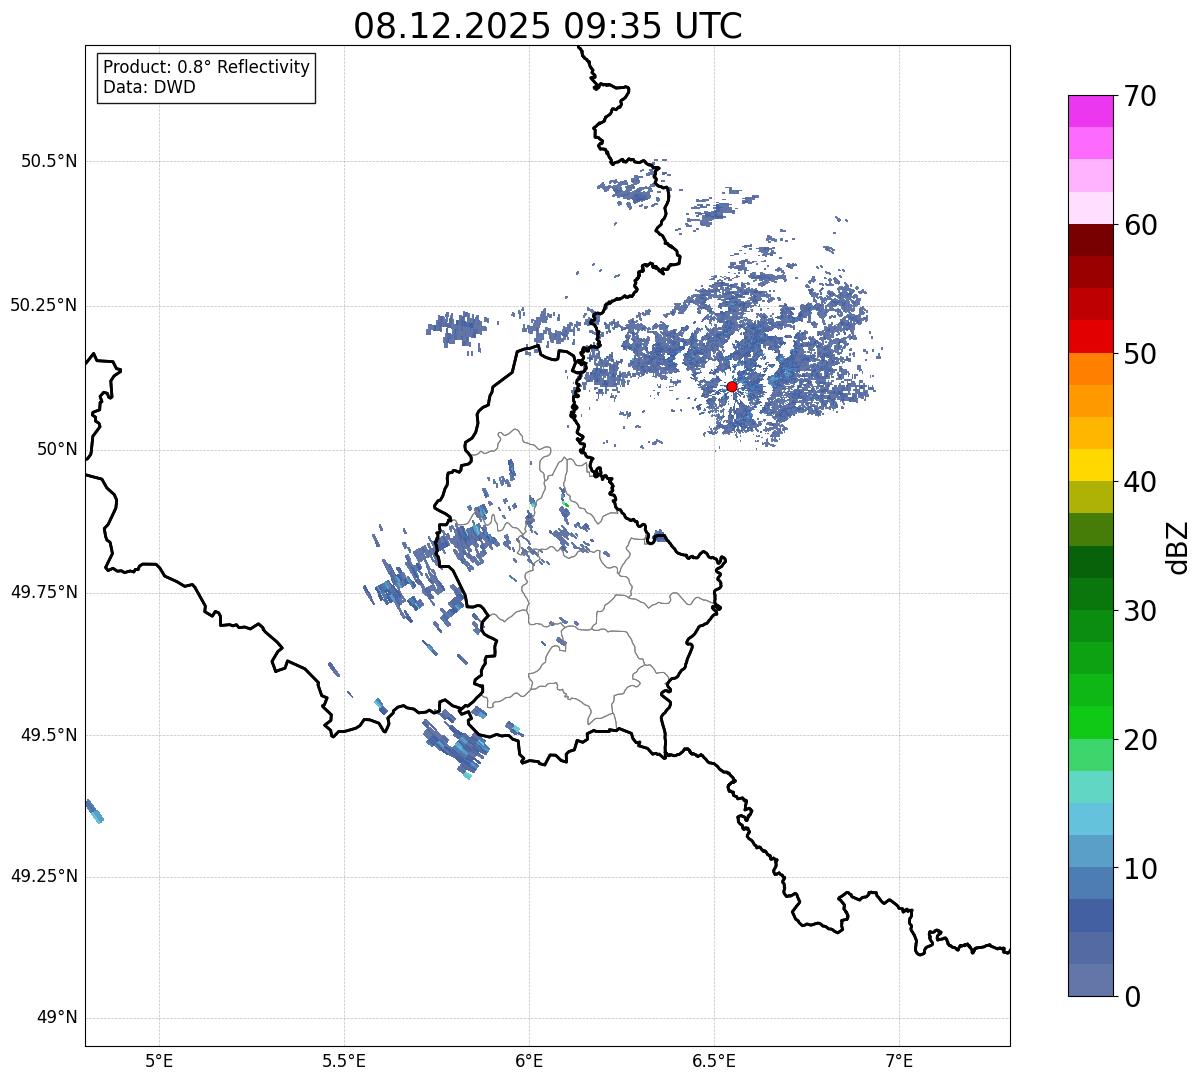Click the 50.5°N latitude tick label
1202x1081 pixels.
coord(48,161)
